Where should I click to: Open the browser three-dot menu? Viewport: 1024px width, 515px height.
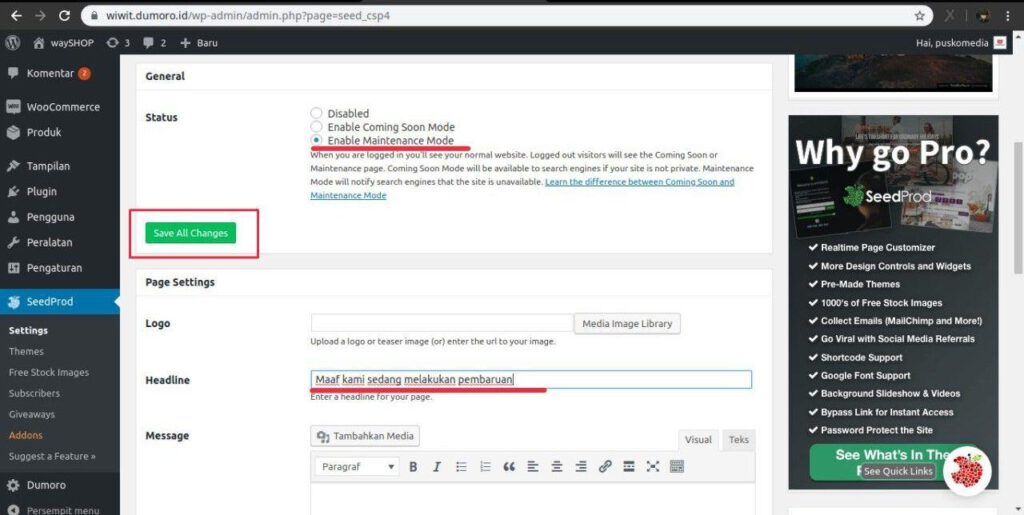pyautogui.click(x=1010, y=15)
